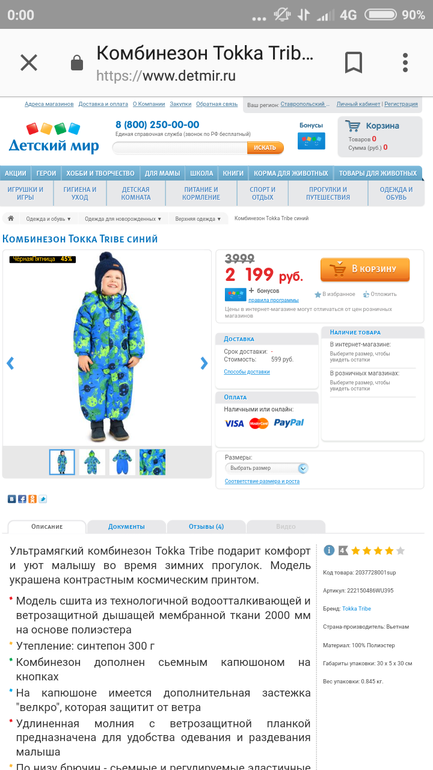Viewport: 433px width, 770px height.
Task: Close the browser custom tab
Action: coord(29,63)
